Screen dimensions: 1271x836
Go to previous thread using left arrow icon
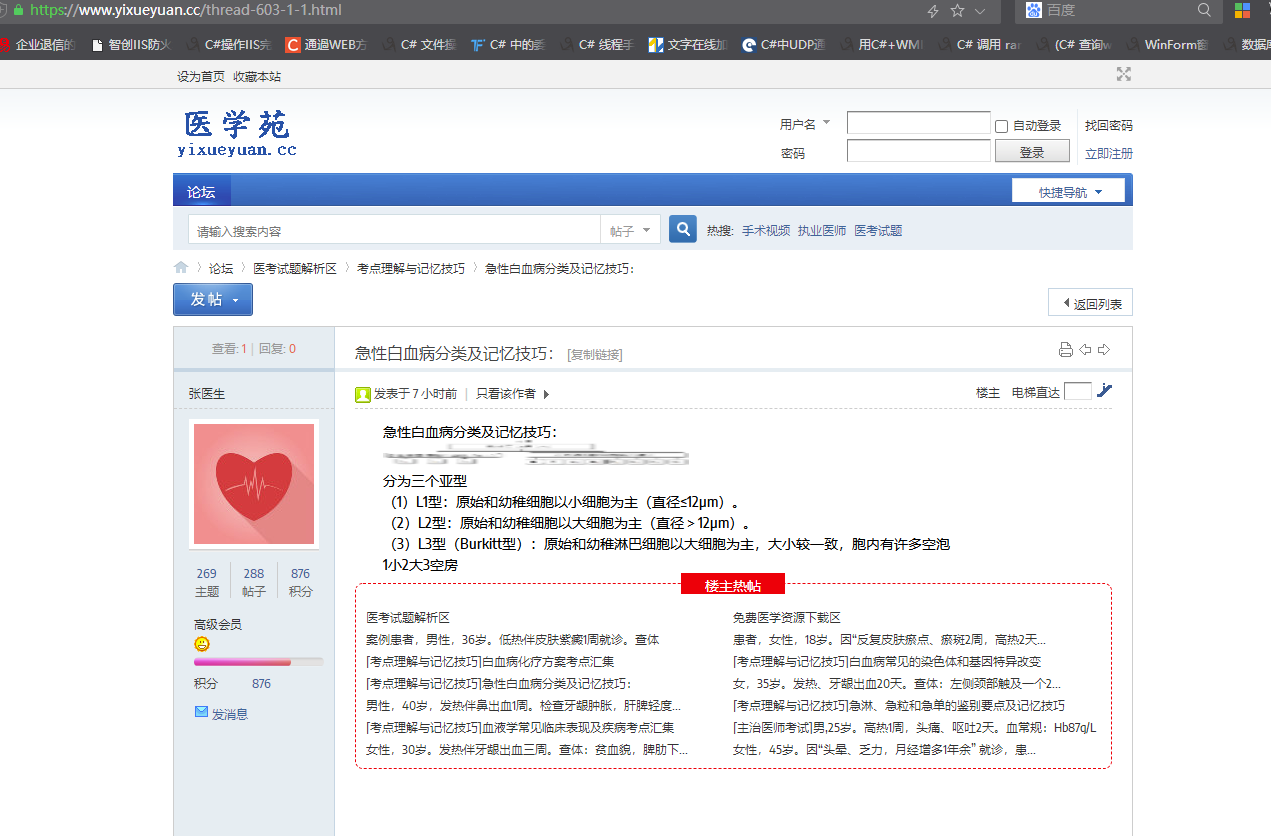click(x=1085, y=350)
